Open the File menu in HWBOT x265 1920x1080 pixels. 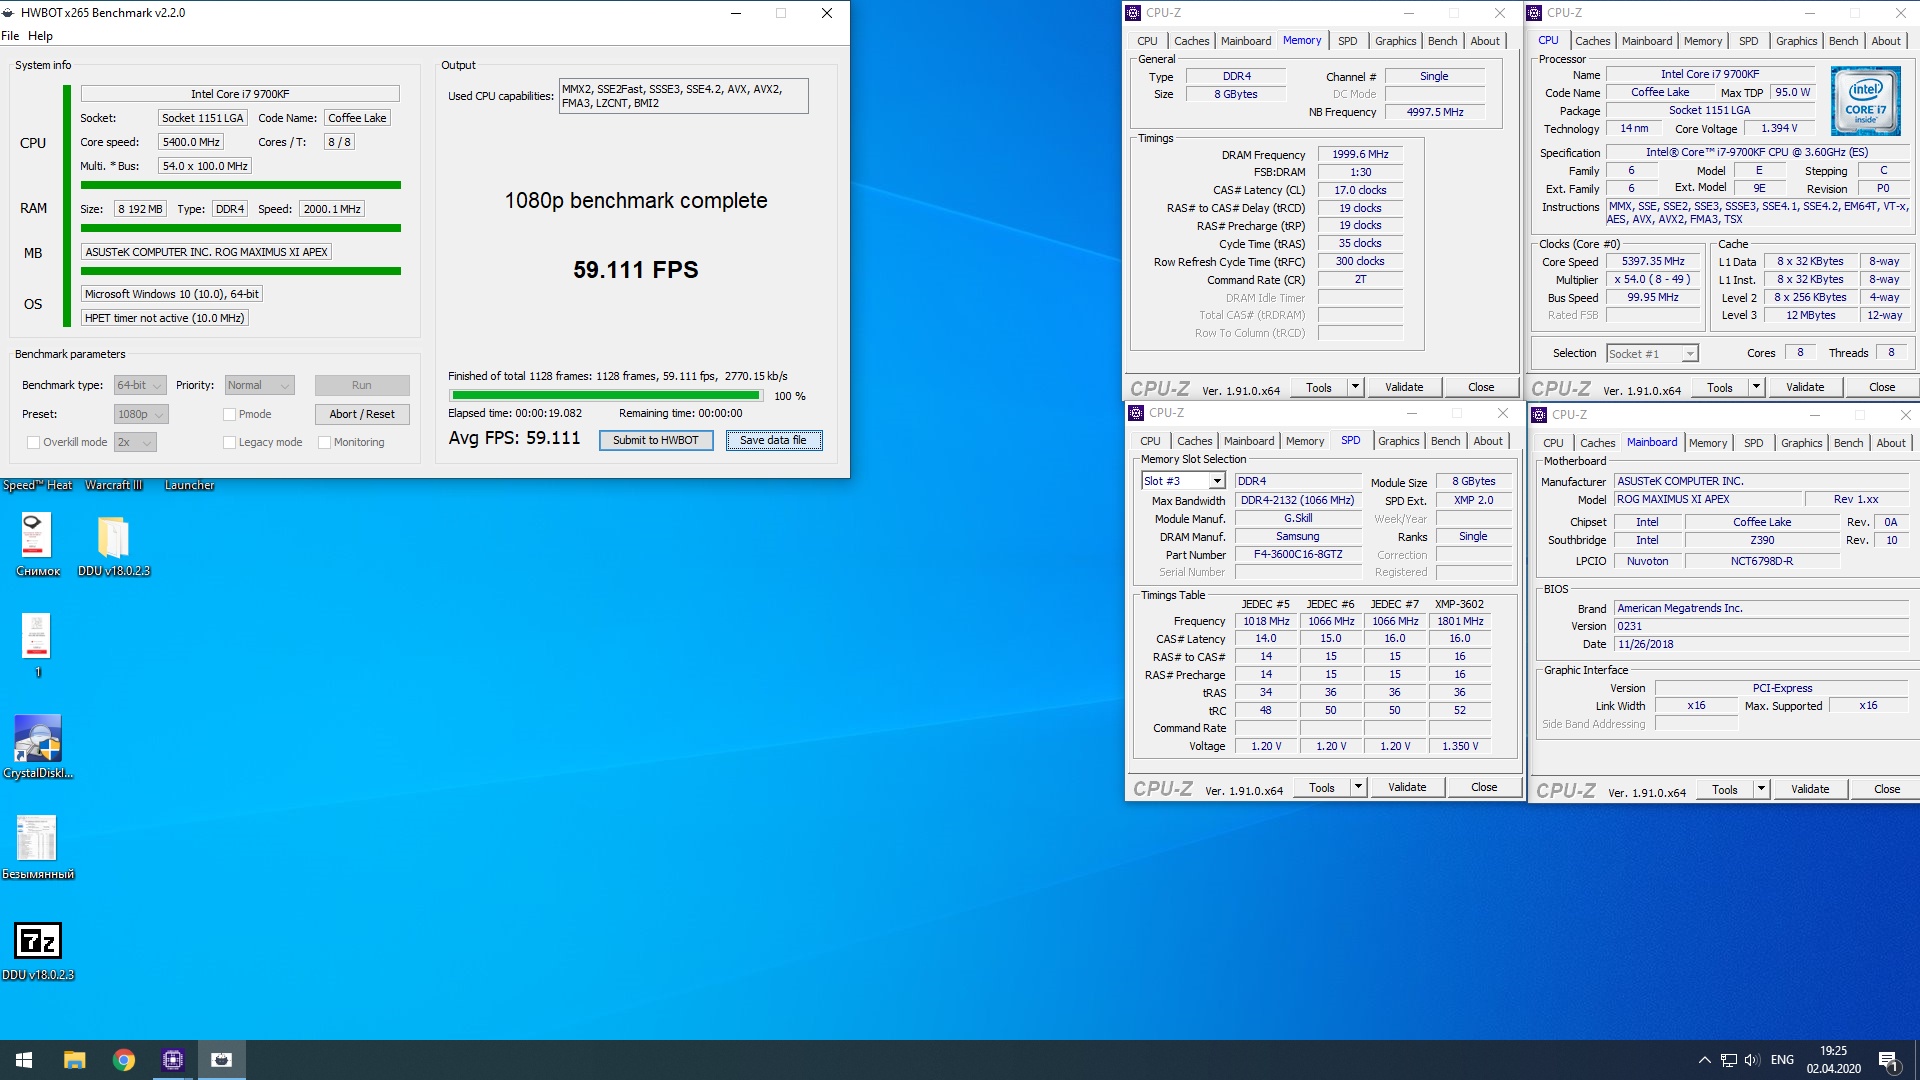click(x=10, y=36)
